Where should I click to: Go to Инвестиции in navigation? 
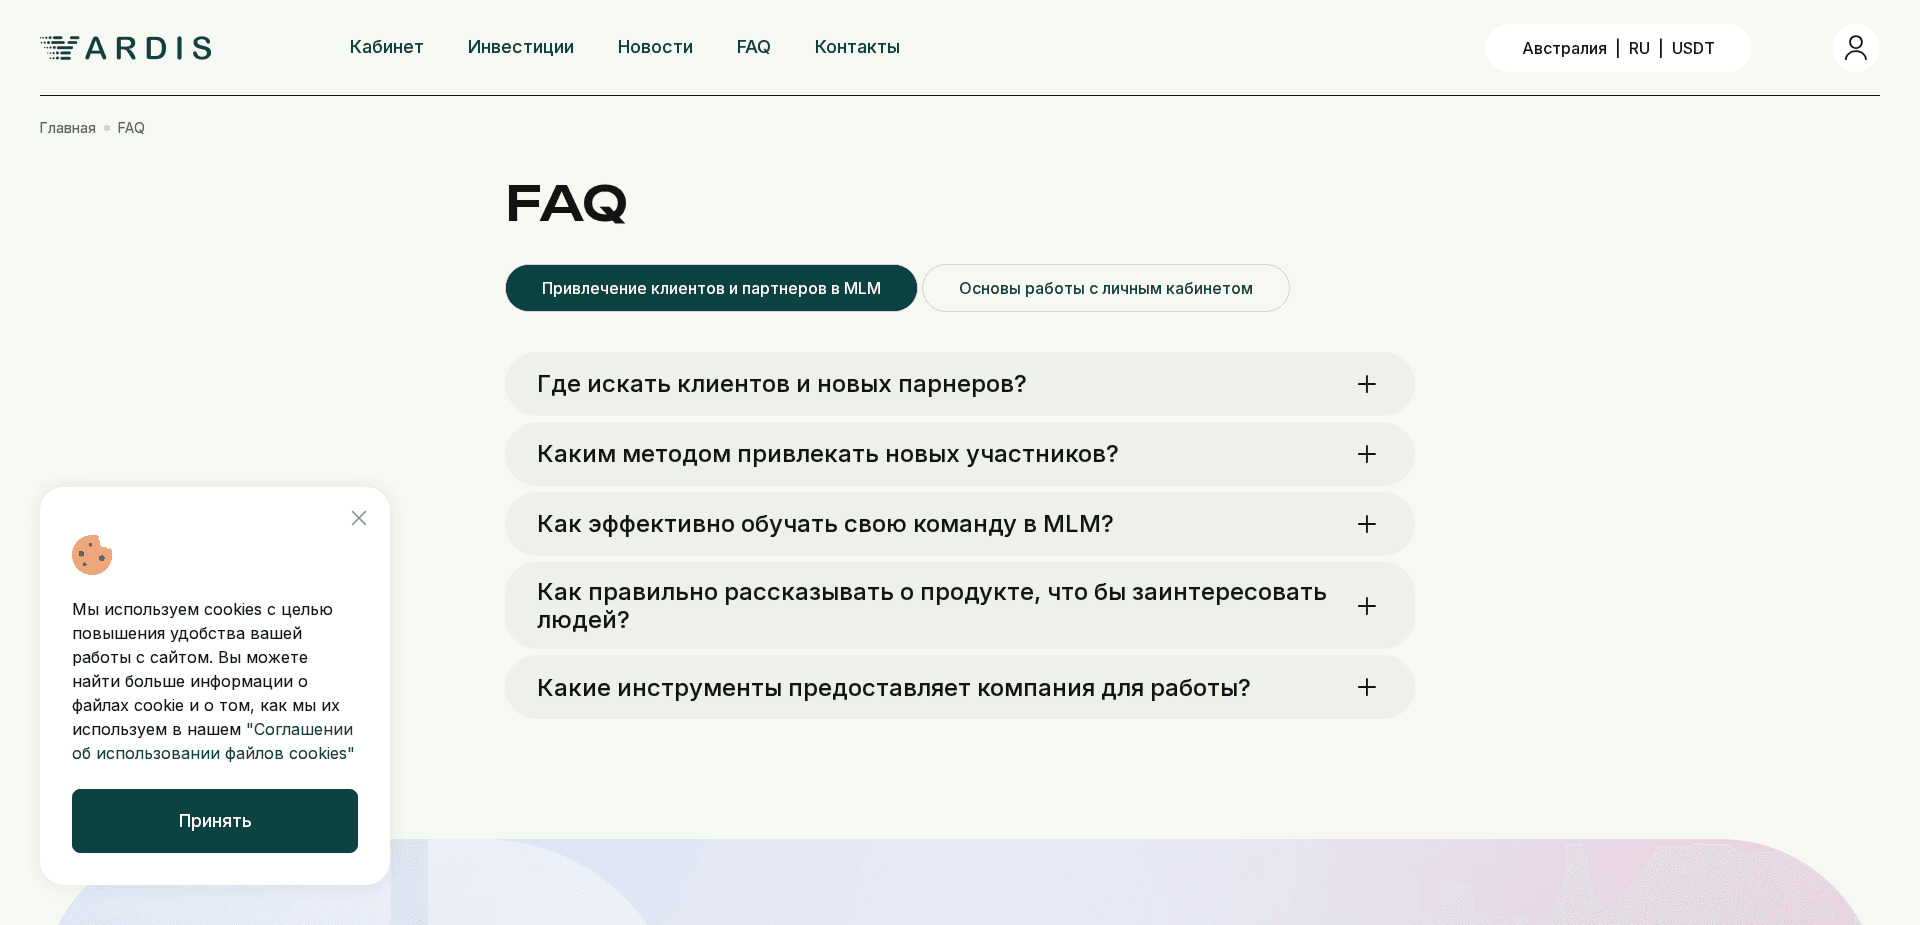coord(520,47)
